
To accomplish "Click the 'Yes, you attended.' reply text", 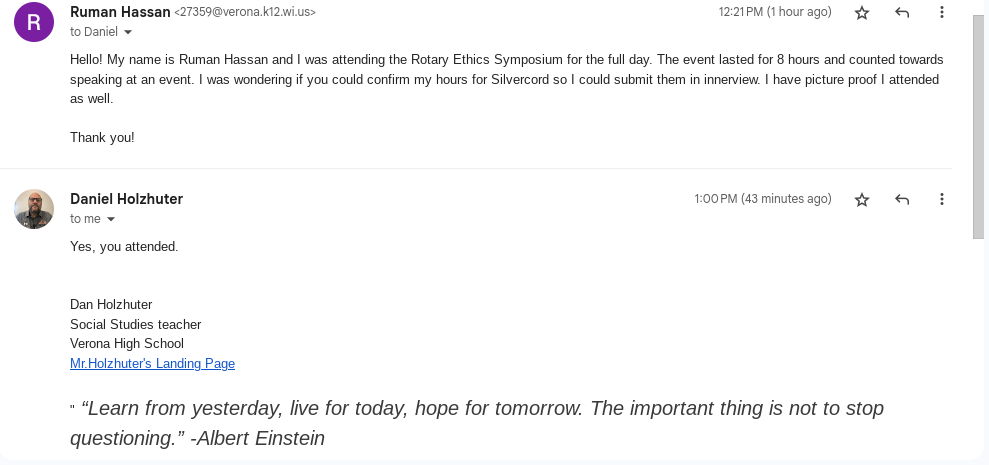I will click(x=124, y=246).
